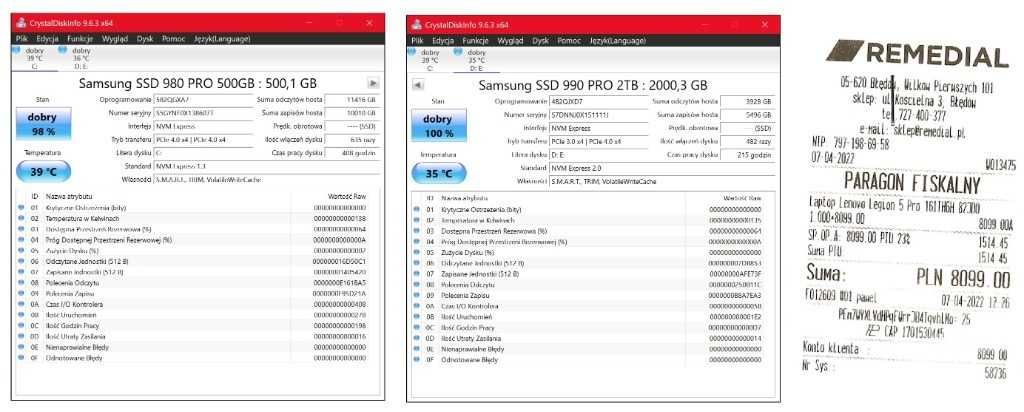Select 'Odczytane Jednostki (512 B)' row in 980 PRO window
1024x412 pixels.
(197, 261)
